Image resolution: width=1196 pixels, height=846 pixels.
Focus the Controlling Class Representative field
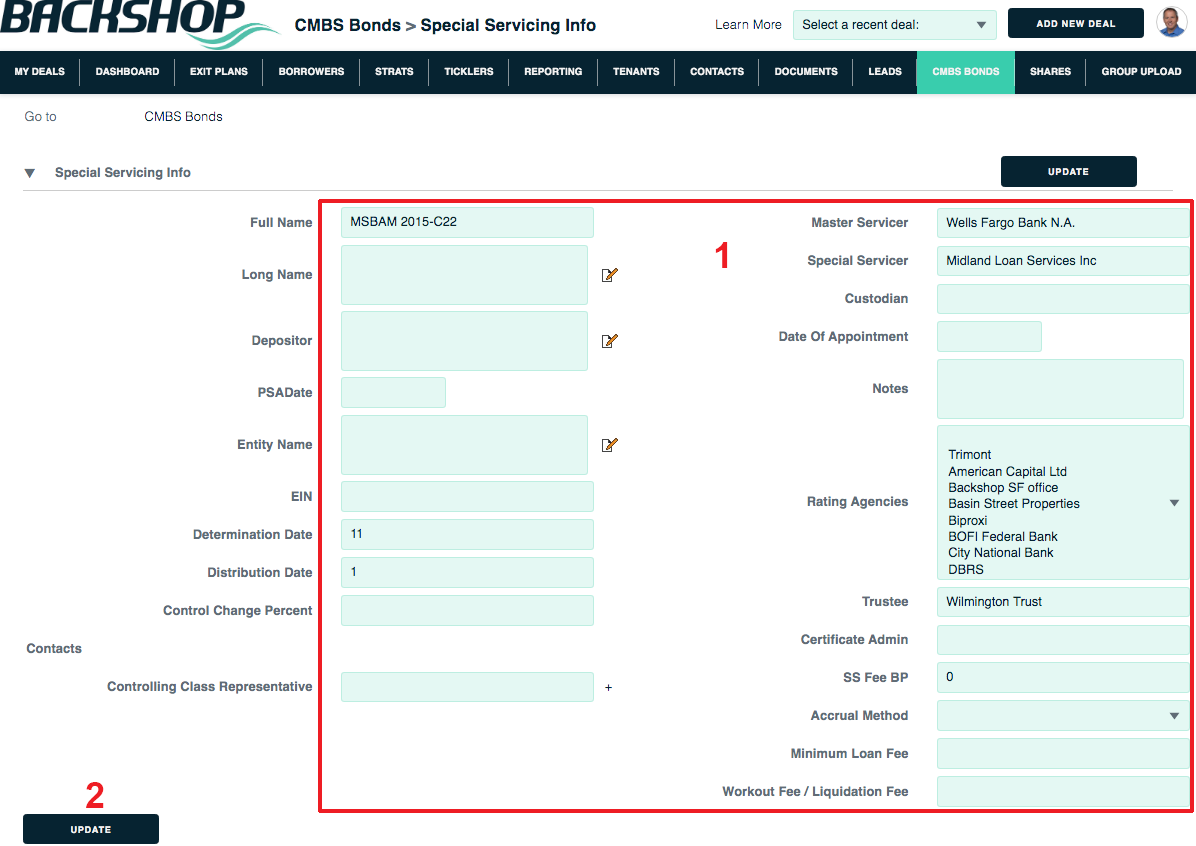click(467, 687)
